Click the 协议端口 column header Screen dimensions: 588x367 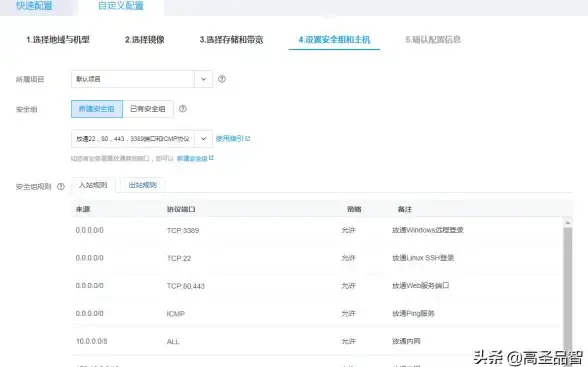point(181,209)
